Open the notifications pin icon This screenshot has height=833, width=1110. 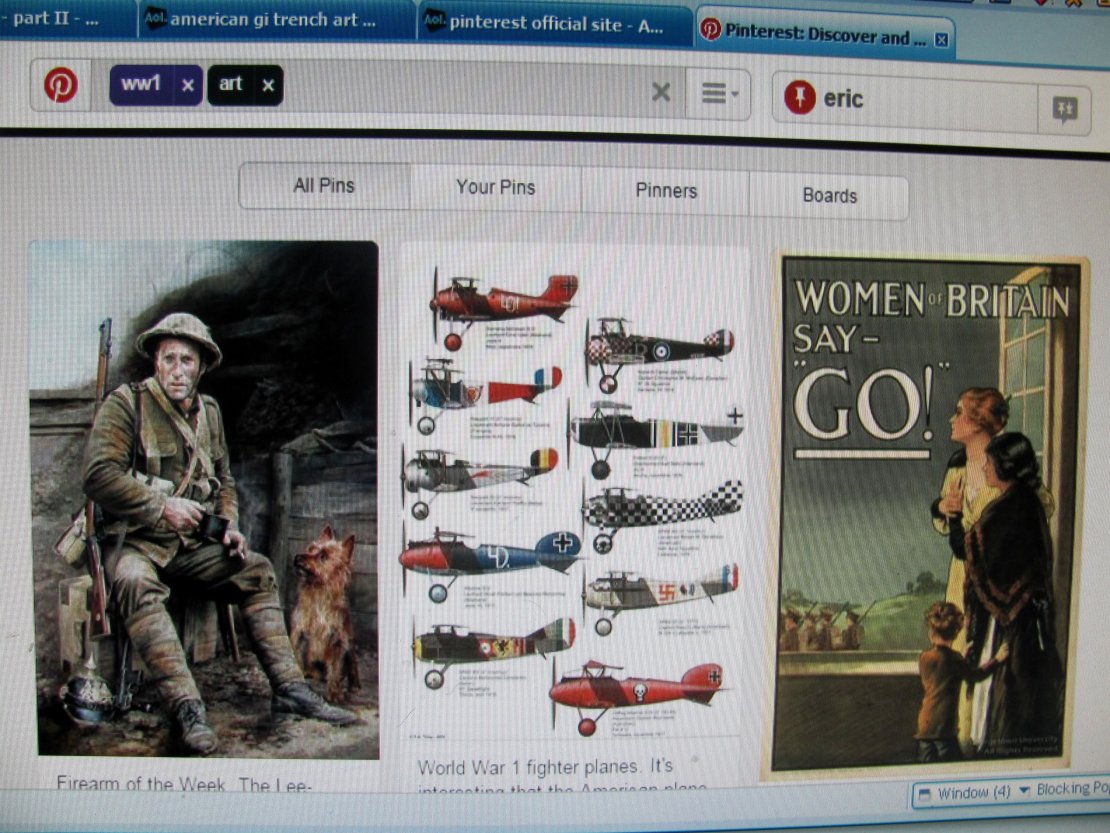pyautogui.click(x=1065, y=109)
